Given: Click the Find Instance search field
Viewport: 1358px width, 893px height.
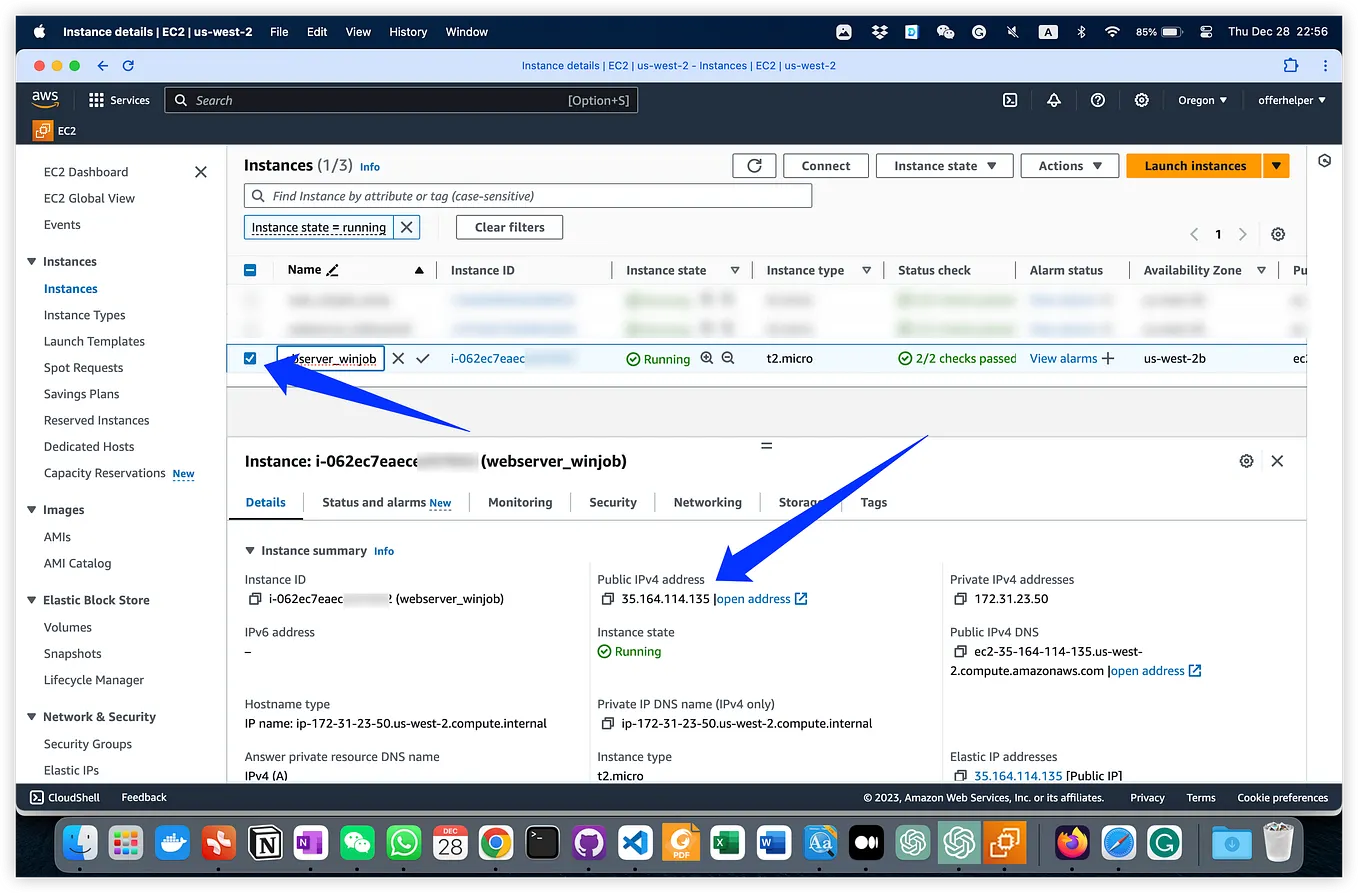Looking at the screenshot, I should click(x=527, y=195).
